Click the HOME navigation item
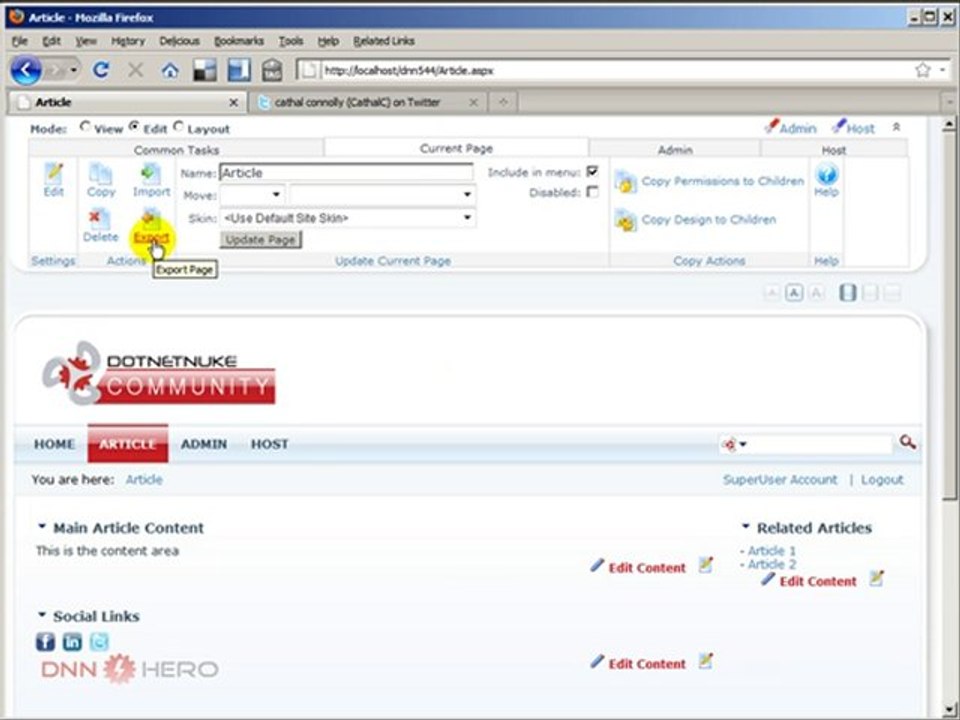This screenshot has width=960, height=720. click(54, 444)
